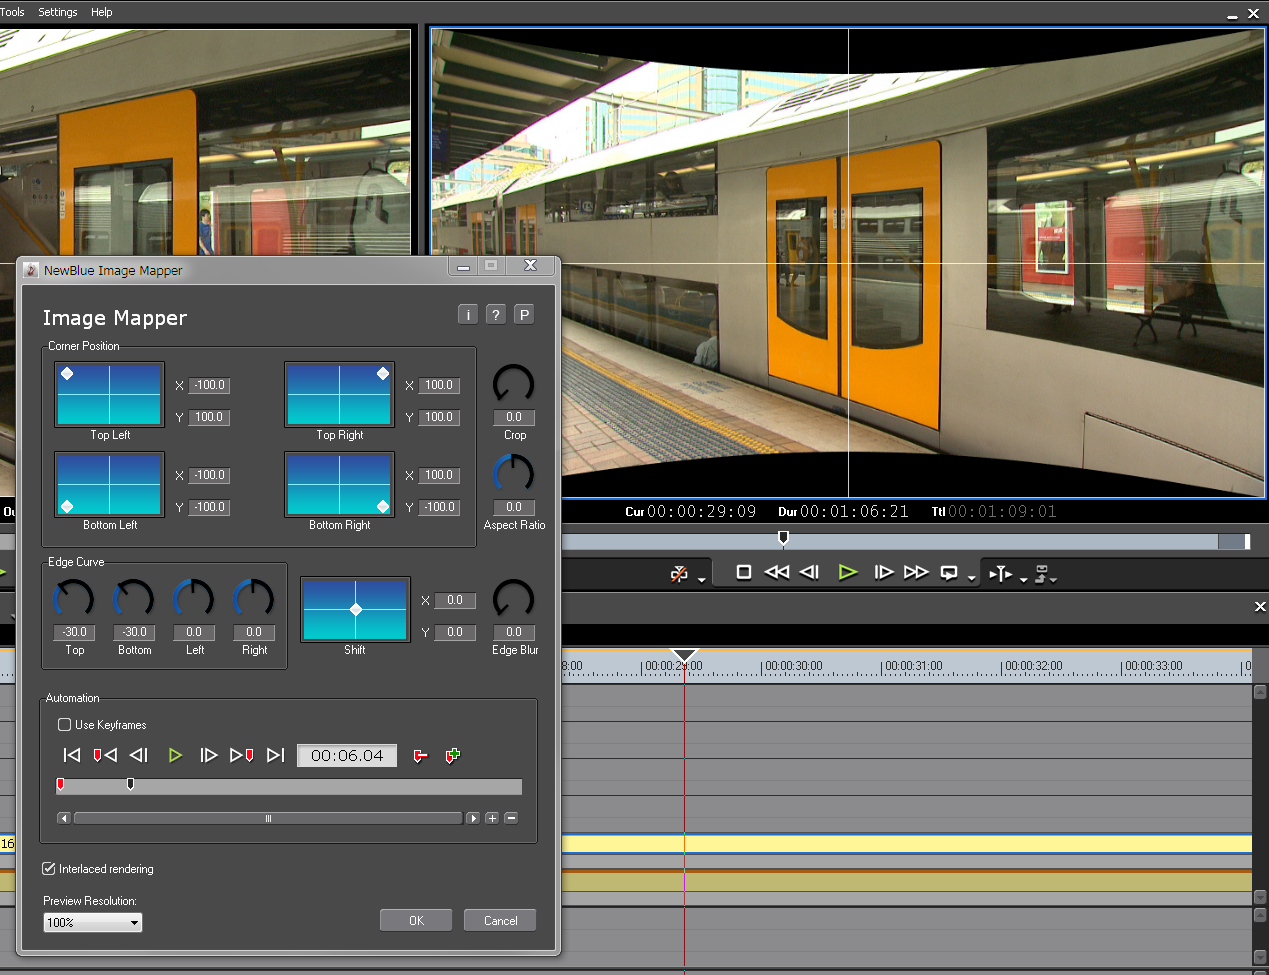Image resolution: width=1269 pixels, height=975 pixels.
Task: Open the Settings menu
Action: [57, 12]
